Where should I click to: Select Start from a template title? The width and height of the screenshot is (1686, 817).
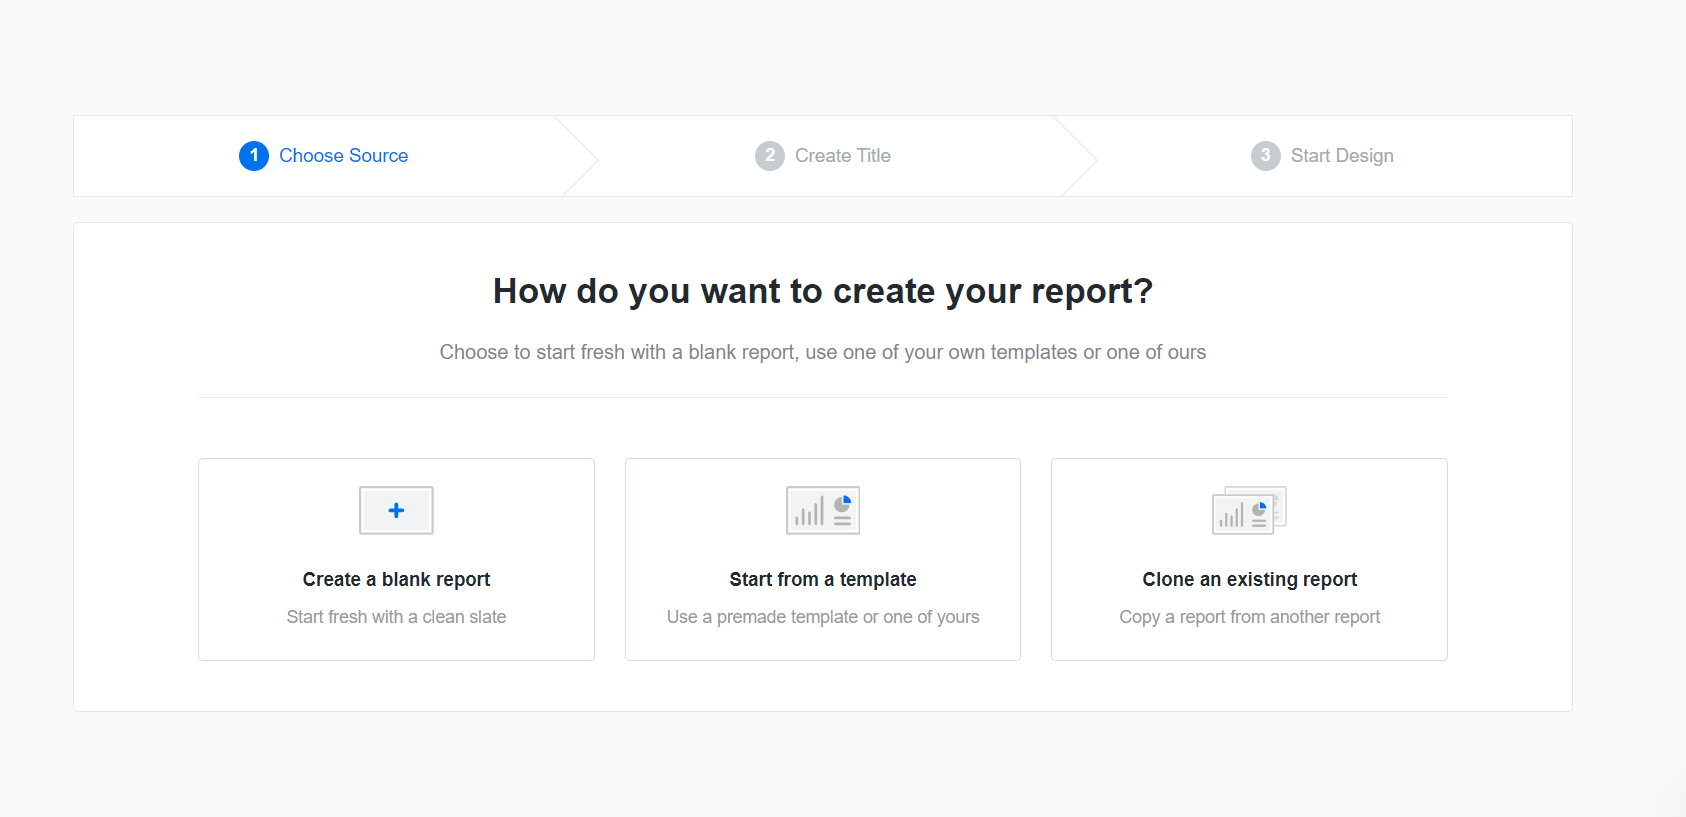[823, 580]
